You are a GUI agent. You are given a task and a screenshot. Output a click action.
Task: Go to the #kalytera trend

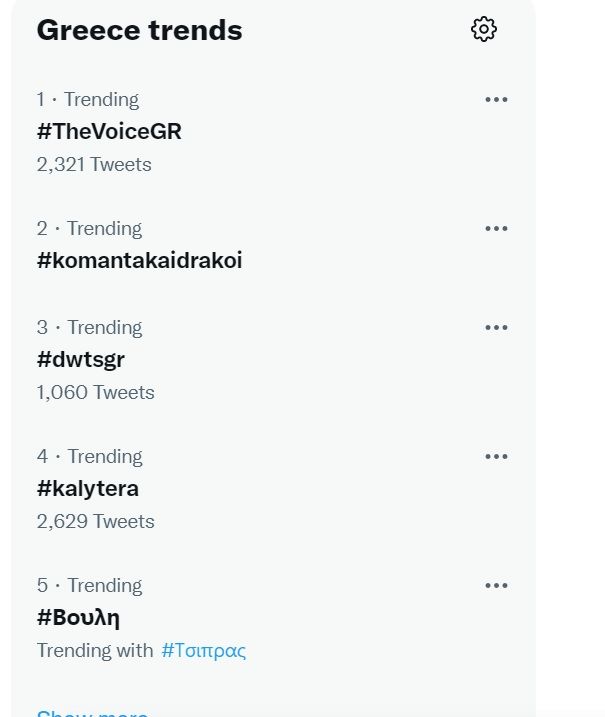pos(88,488)
